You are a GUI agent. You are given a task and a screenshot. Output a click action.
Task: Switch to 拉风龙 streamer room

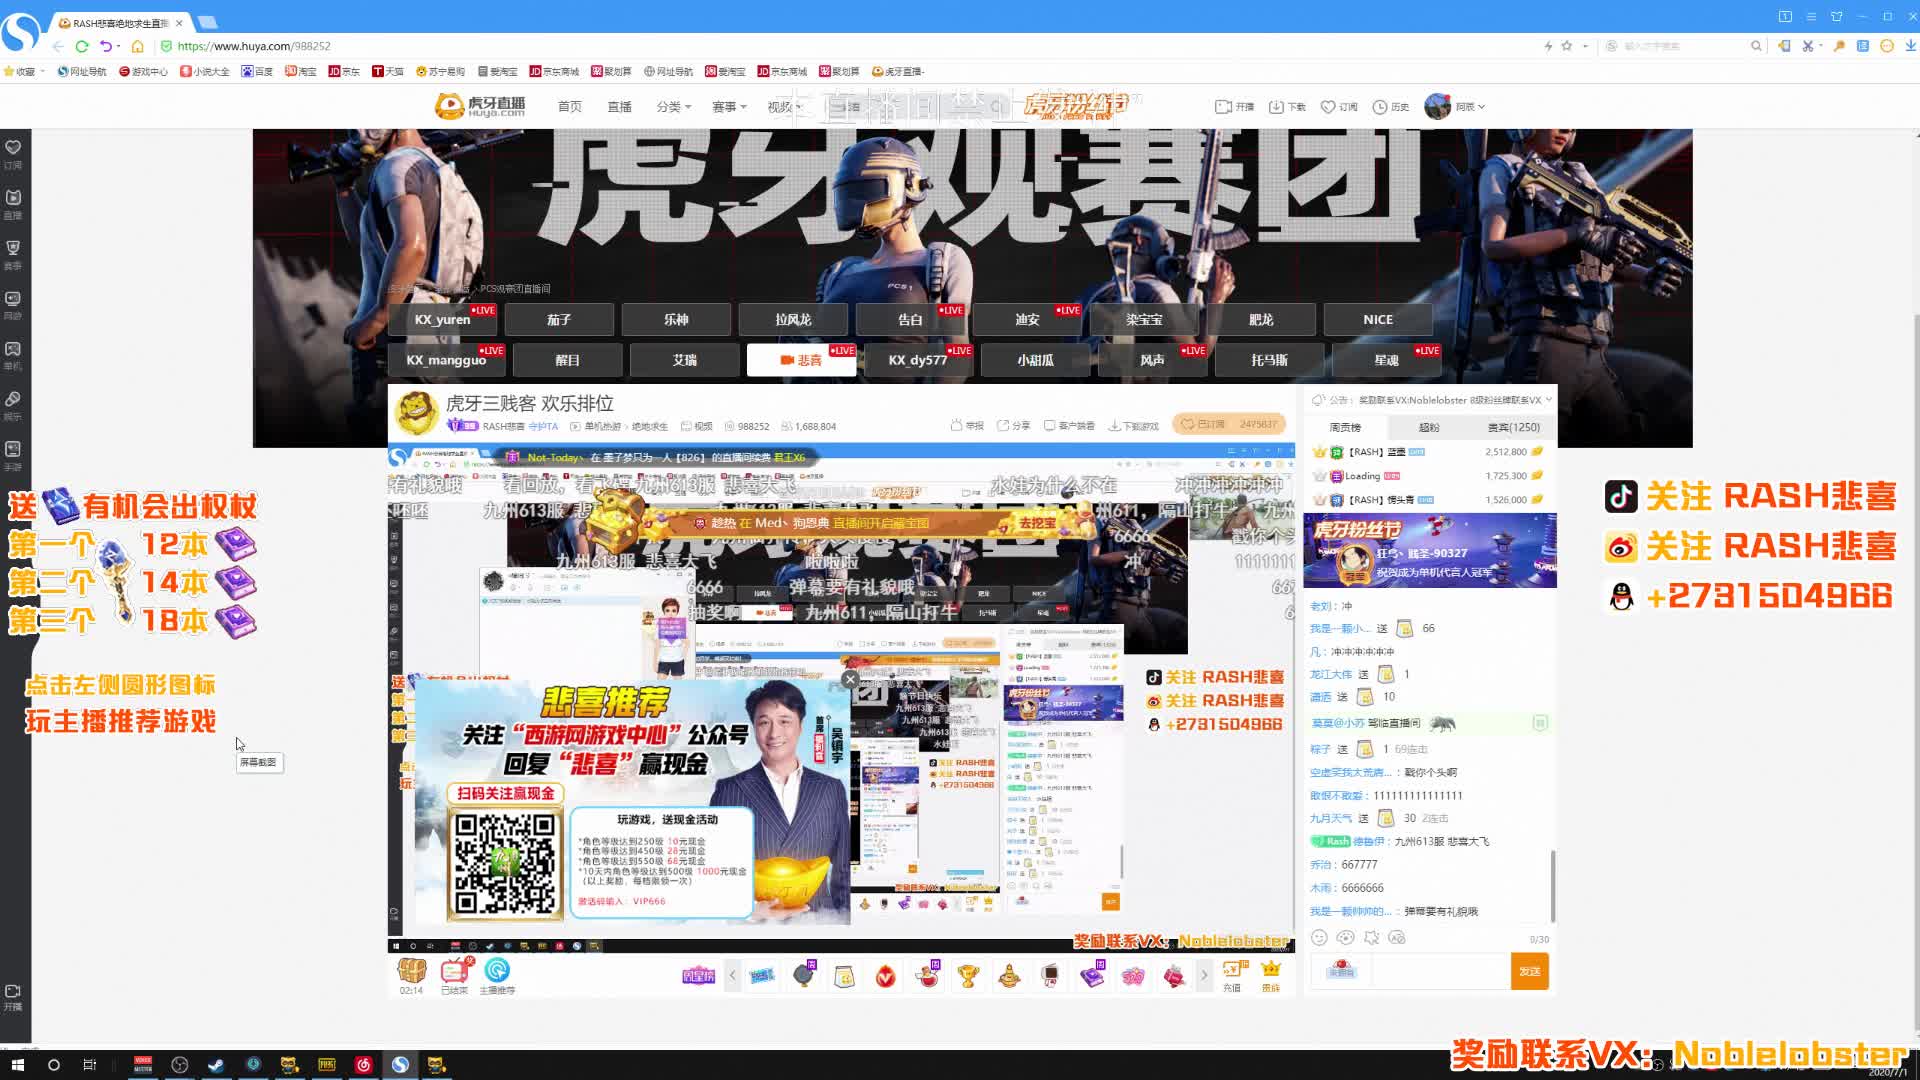[x=793, y=320]
